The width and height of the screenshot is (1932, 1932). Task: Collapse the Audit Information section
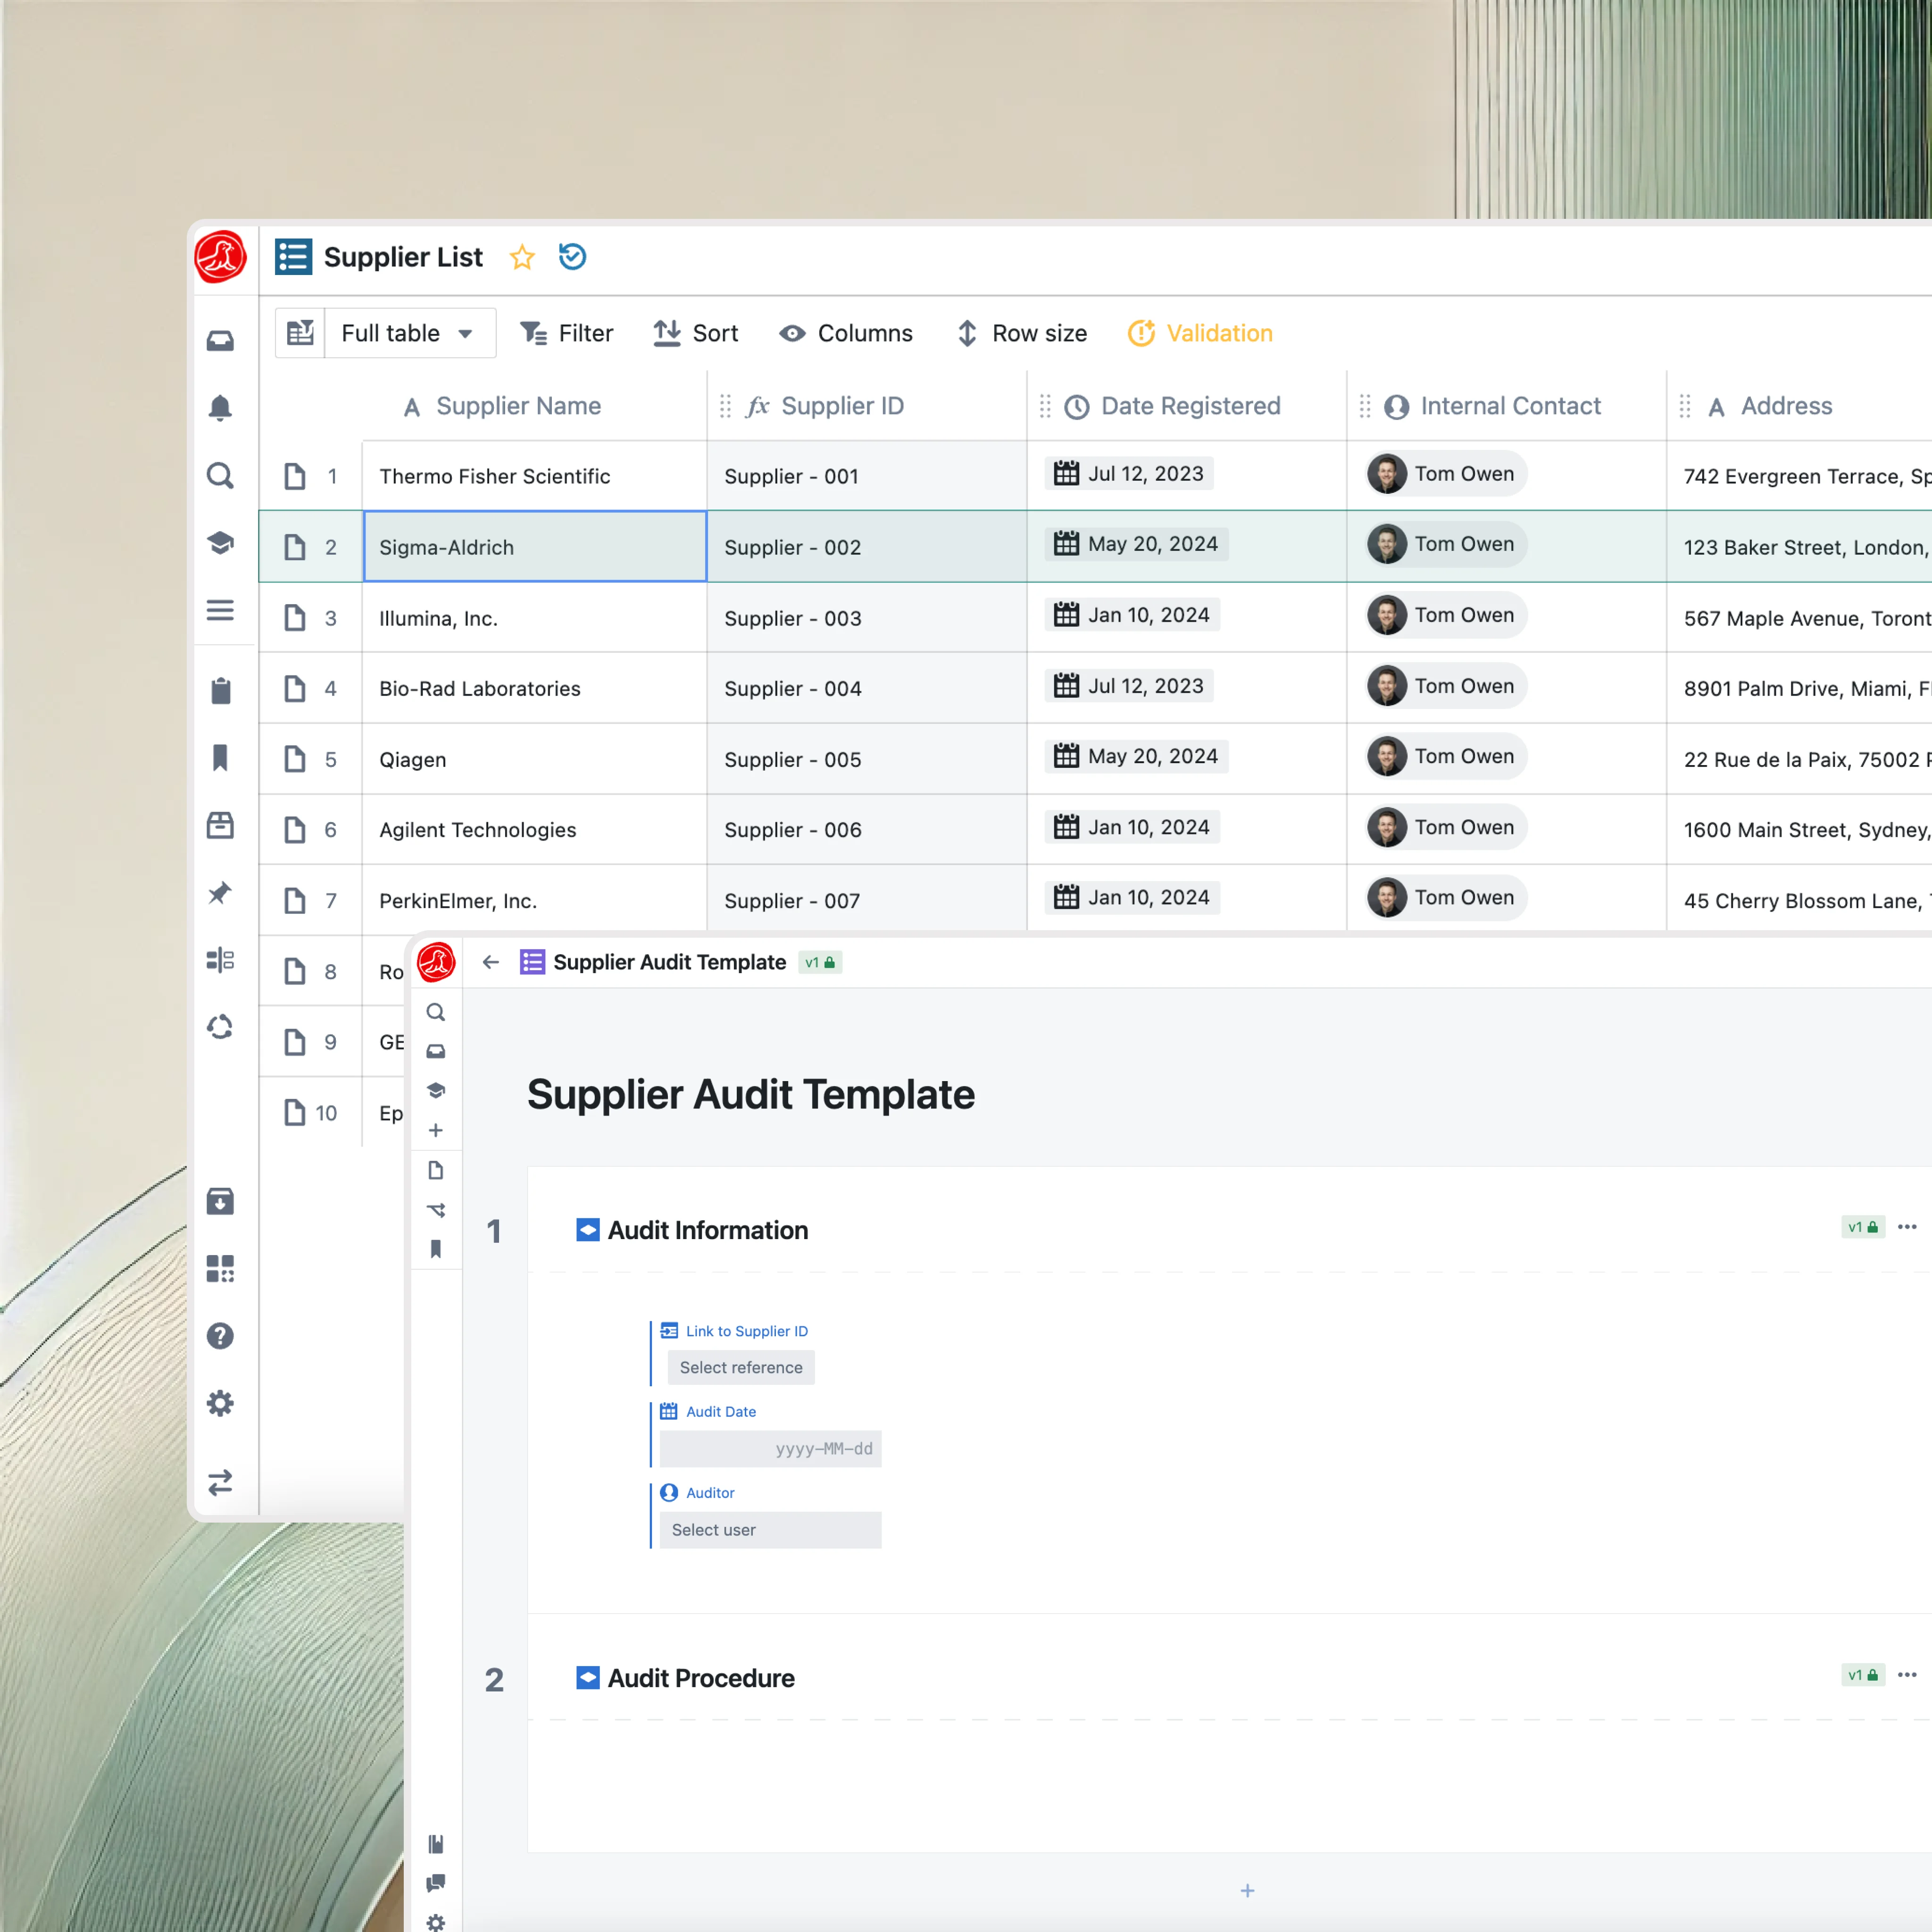[x=588, y=1230]
